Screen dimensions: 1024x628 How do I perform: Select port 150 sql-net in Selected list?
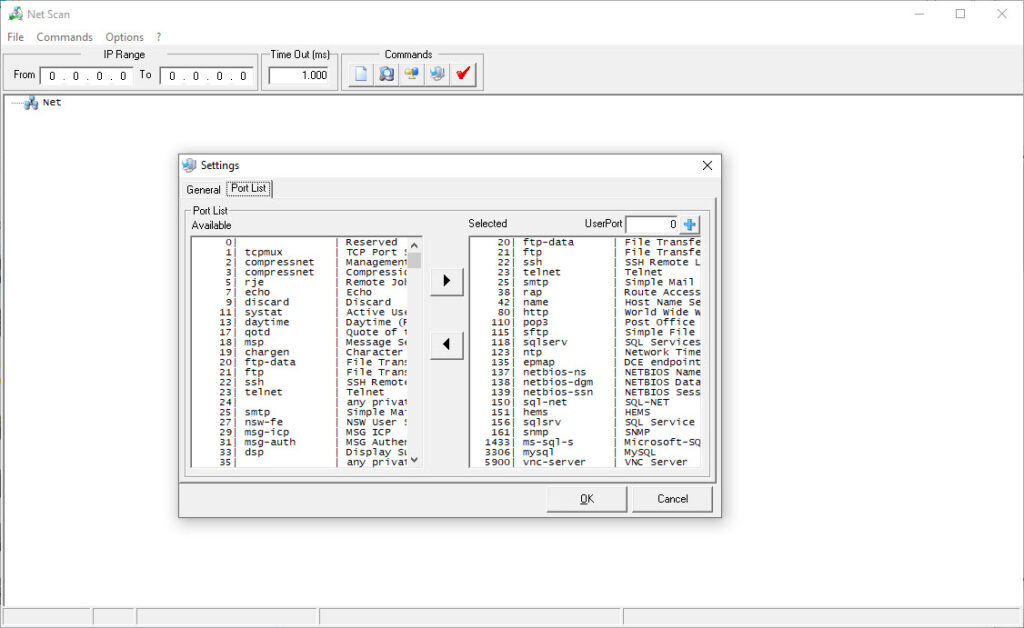point(585,402)
